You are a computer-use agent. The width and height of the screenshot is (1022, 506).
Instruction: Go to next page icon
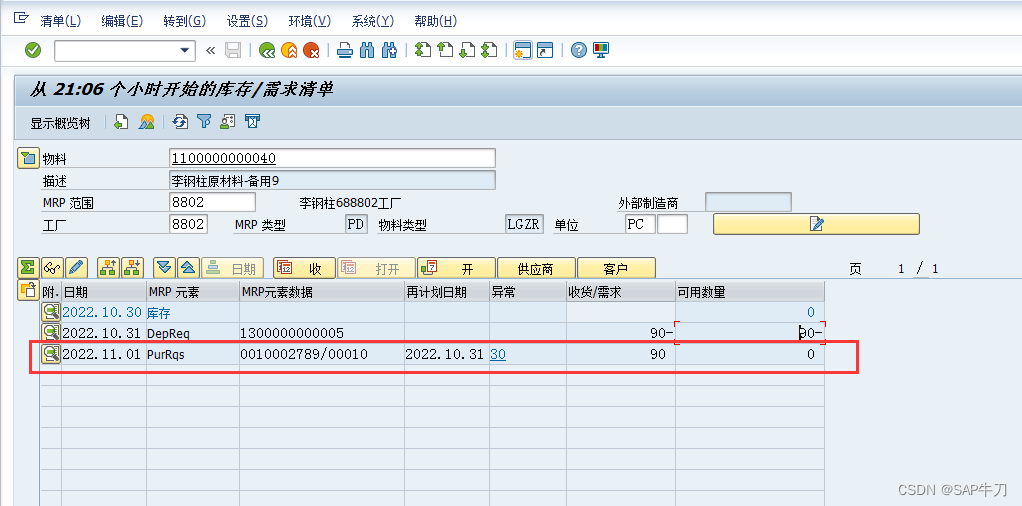coord(467,50)
